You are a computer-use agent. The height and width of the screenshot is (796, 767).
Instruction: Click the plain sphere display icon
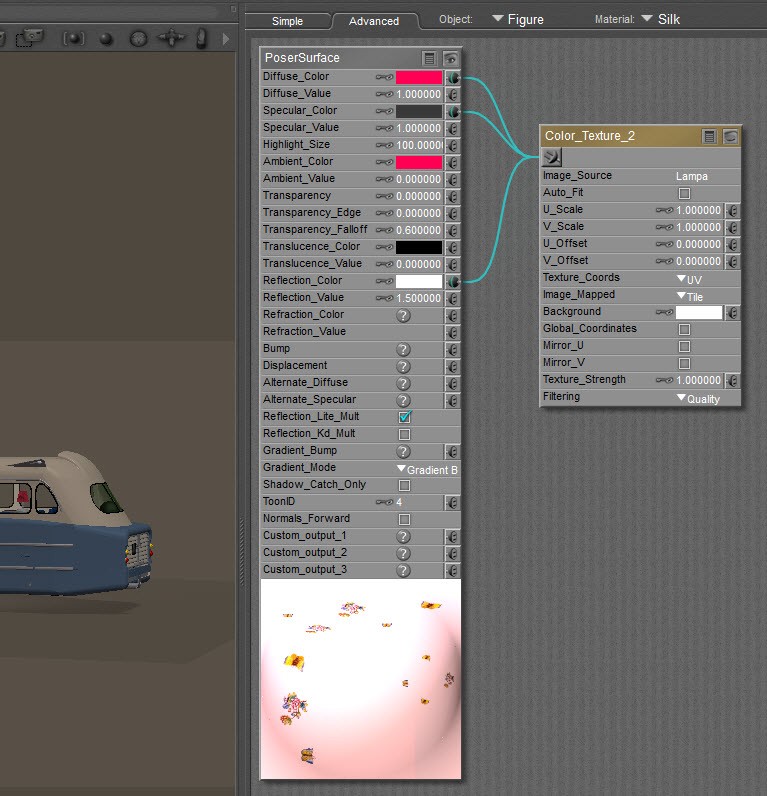click(106, 39)
